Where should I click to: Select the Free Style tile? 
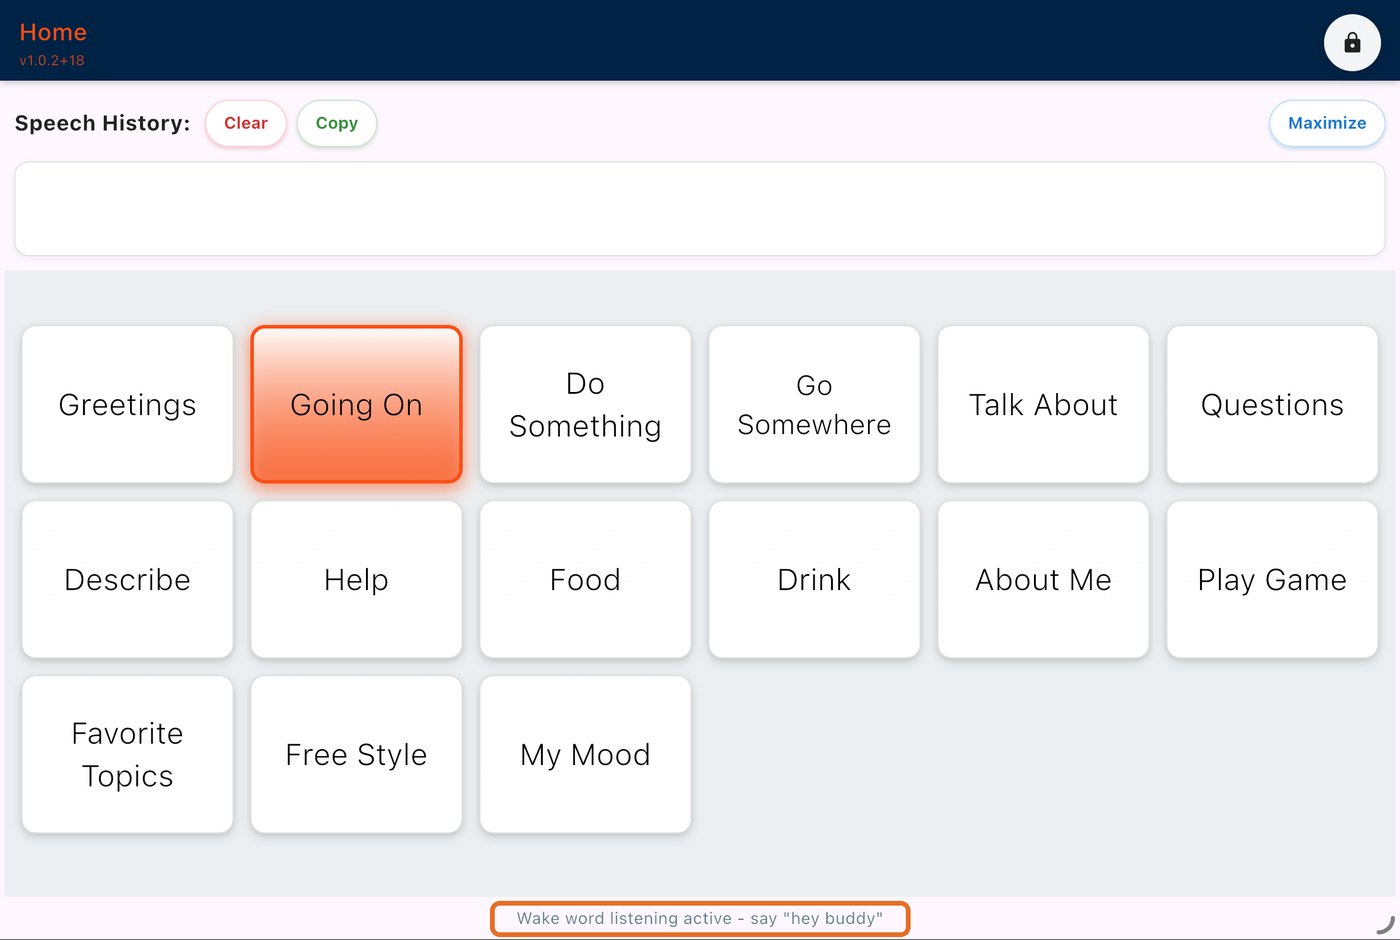point(356,754)
